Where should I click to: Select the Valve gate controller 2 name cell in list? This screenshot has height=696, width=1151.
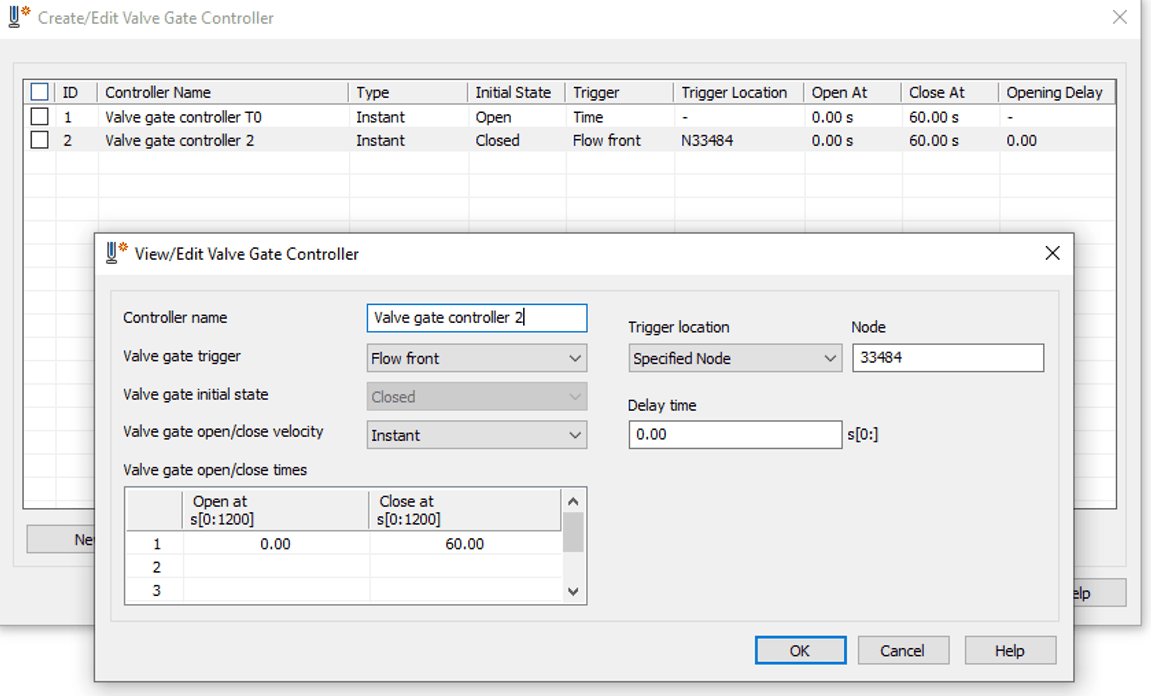223,140
